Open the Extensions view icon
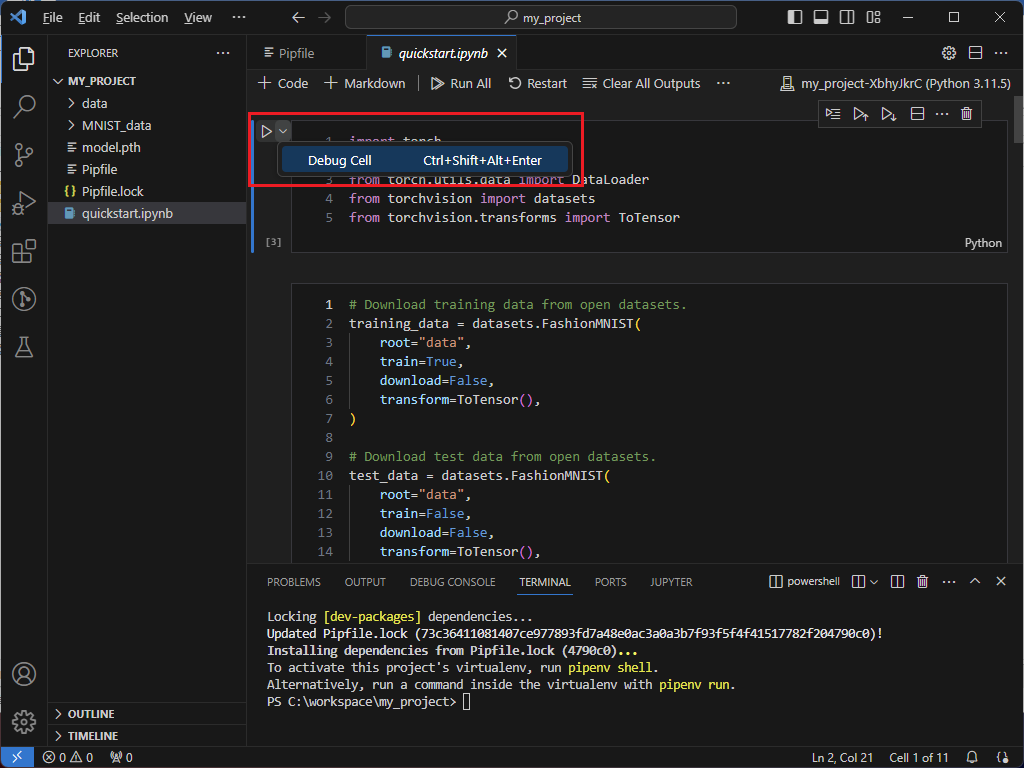This screenshot has width=1024, height=768. point(24,251)
